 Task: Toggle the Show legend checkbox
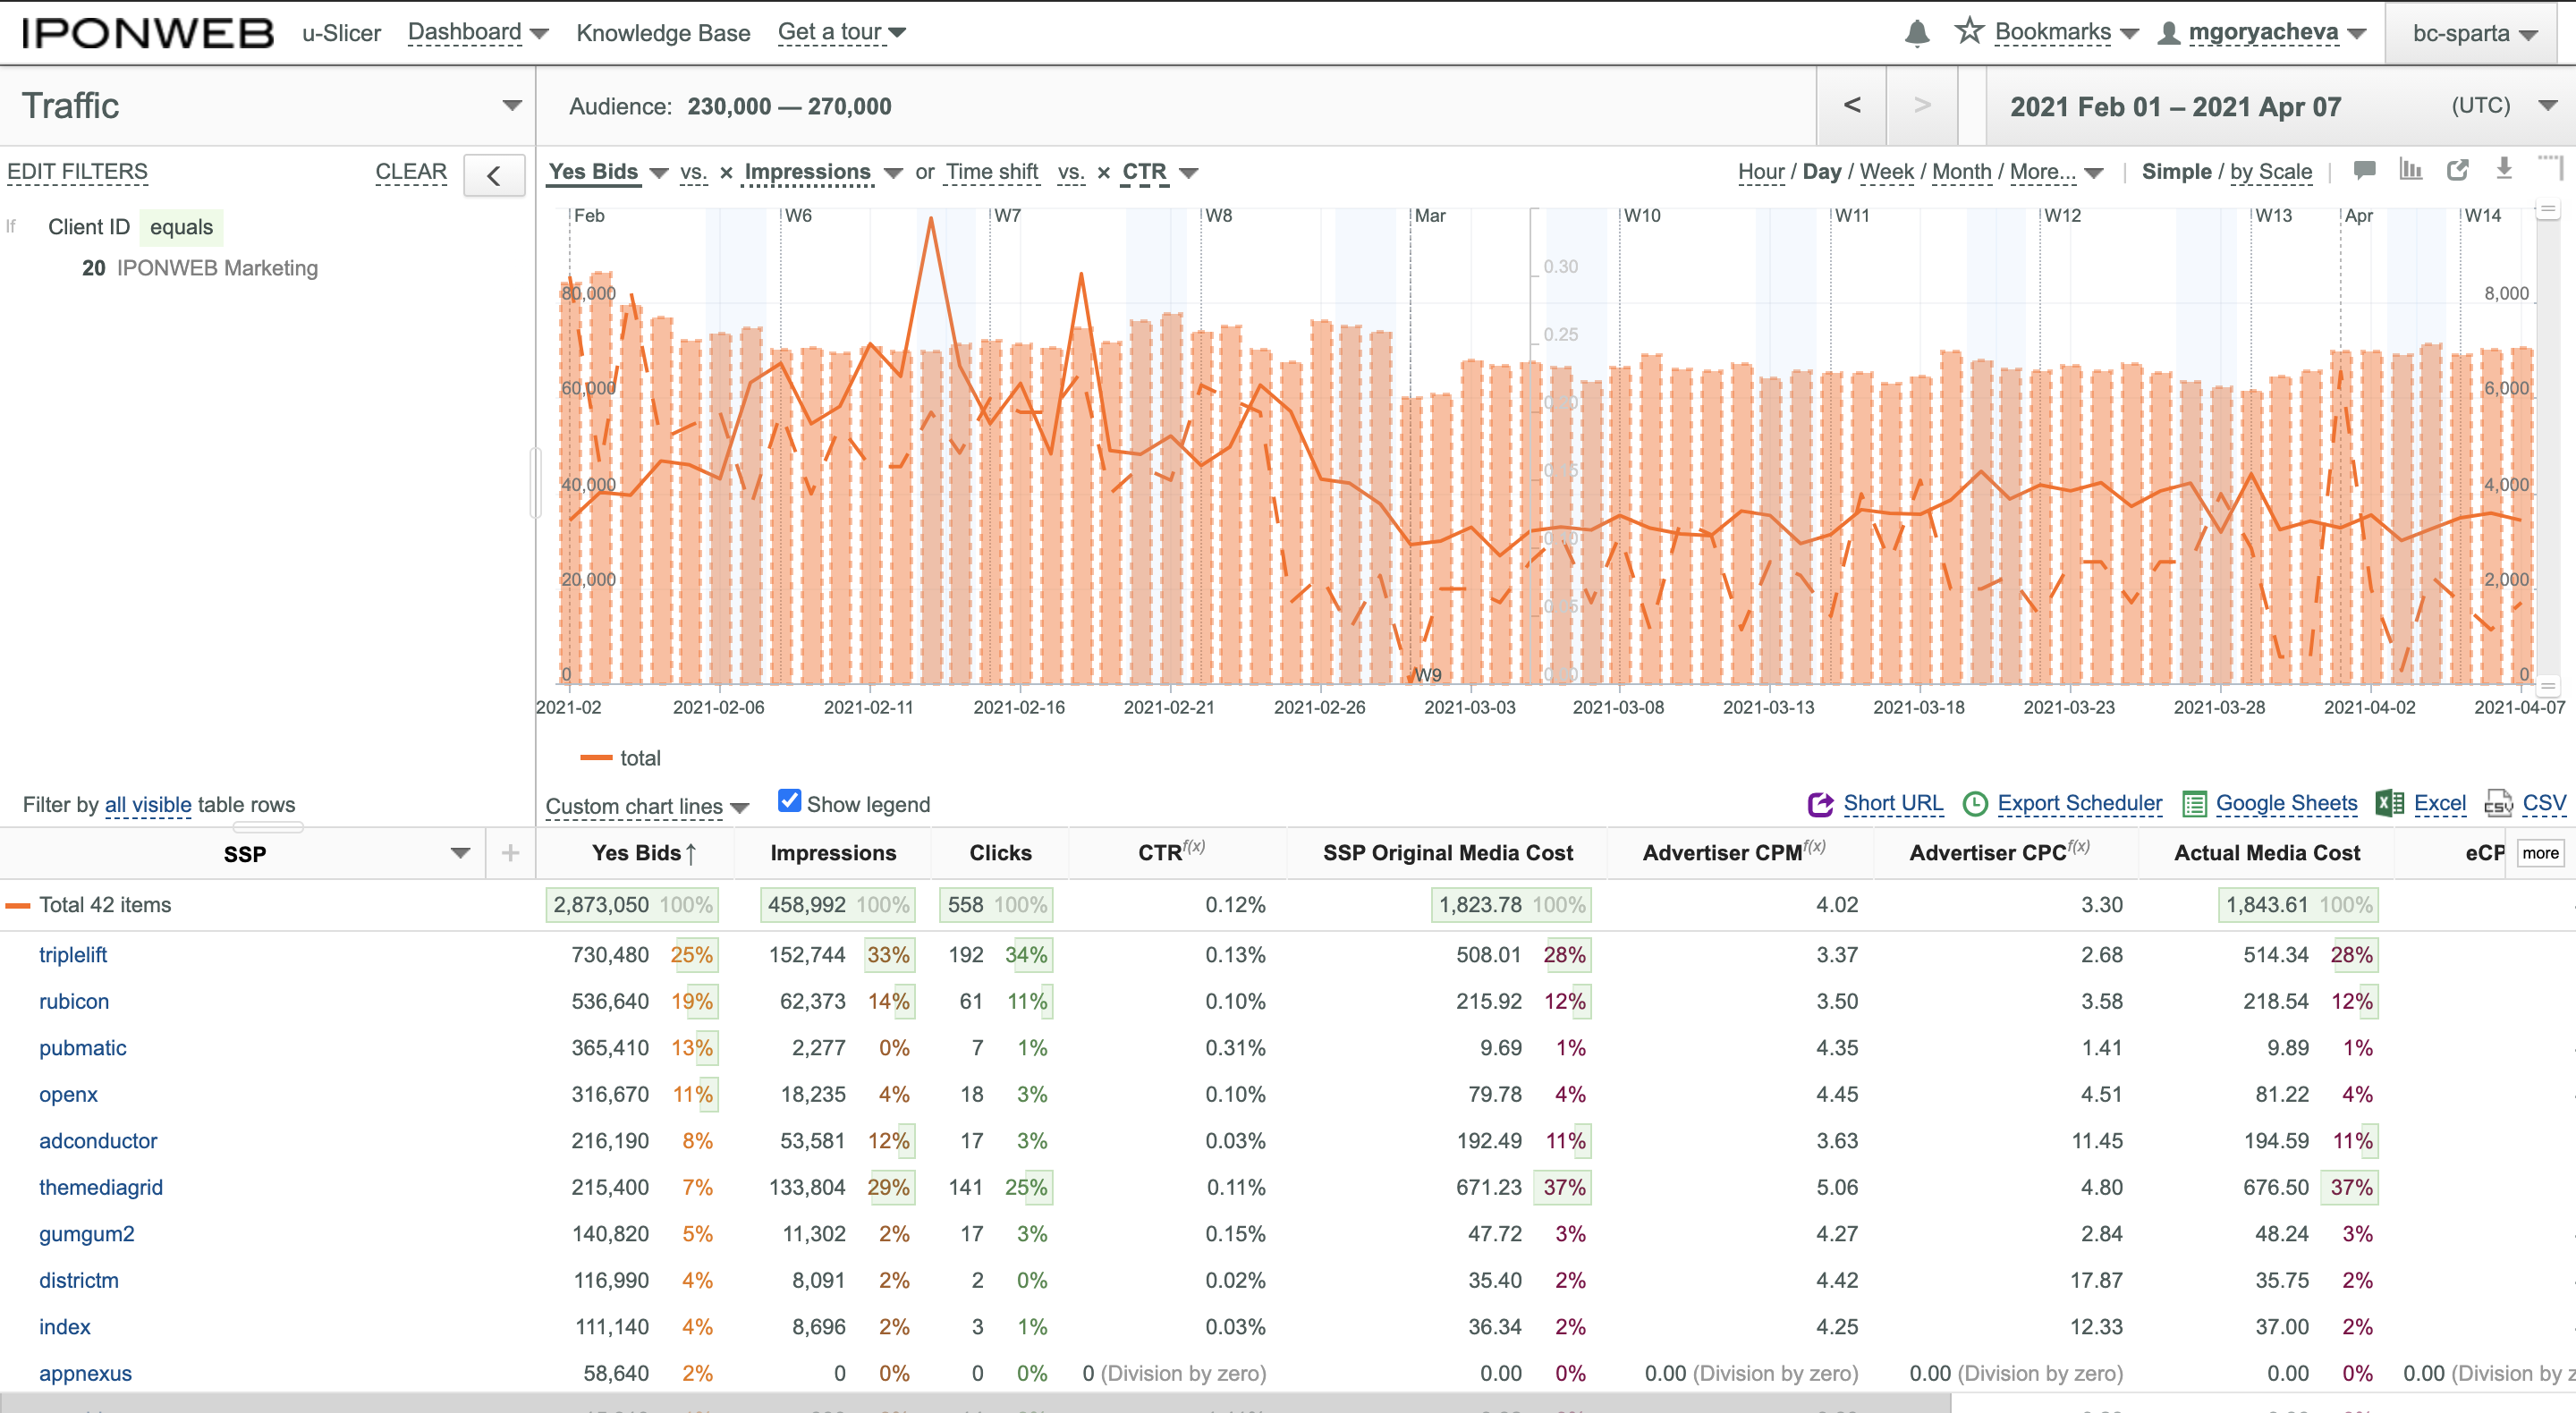point(789,801)
